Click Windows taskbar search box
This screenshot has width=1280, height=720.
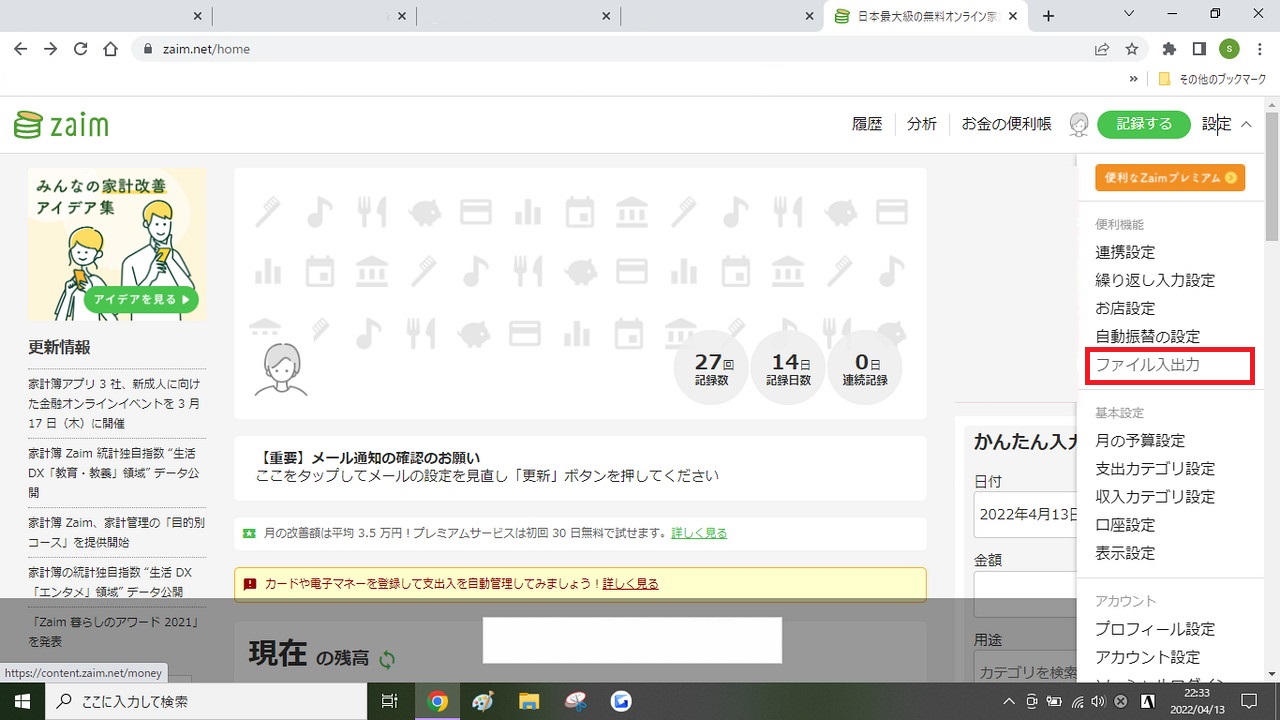(x=206, y=701)
